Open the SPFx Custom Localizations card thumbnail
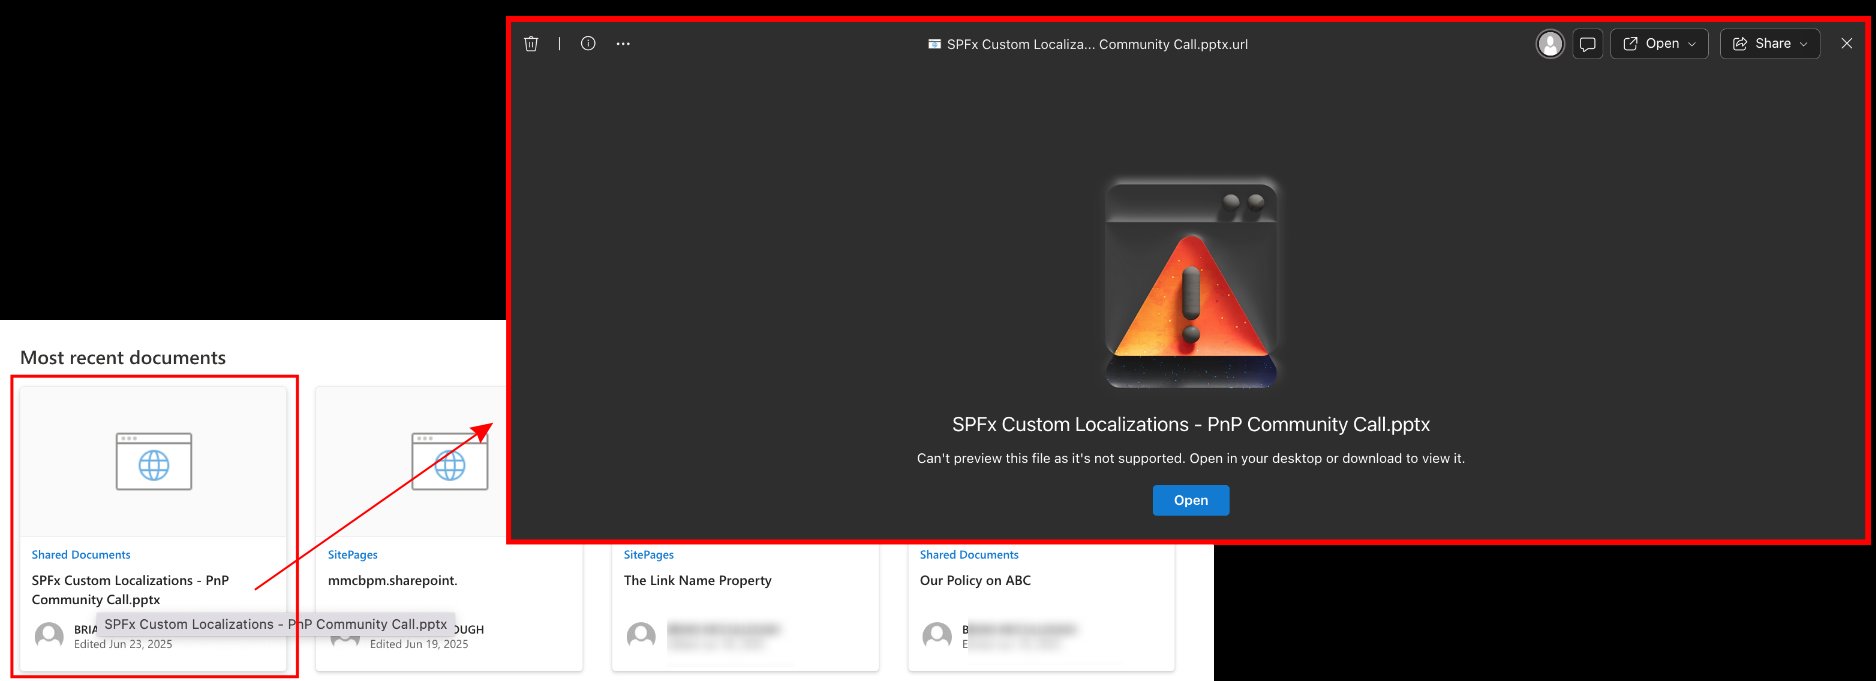Screen dimensions: 1876x681 click(153, 462)
